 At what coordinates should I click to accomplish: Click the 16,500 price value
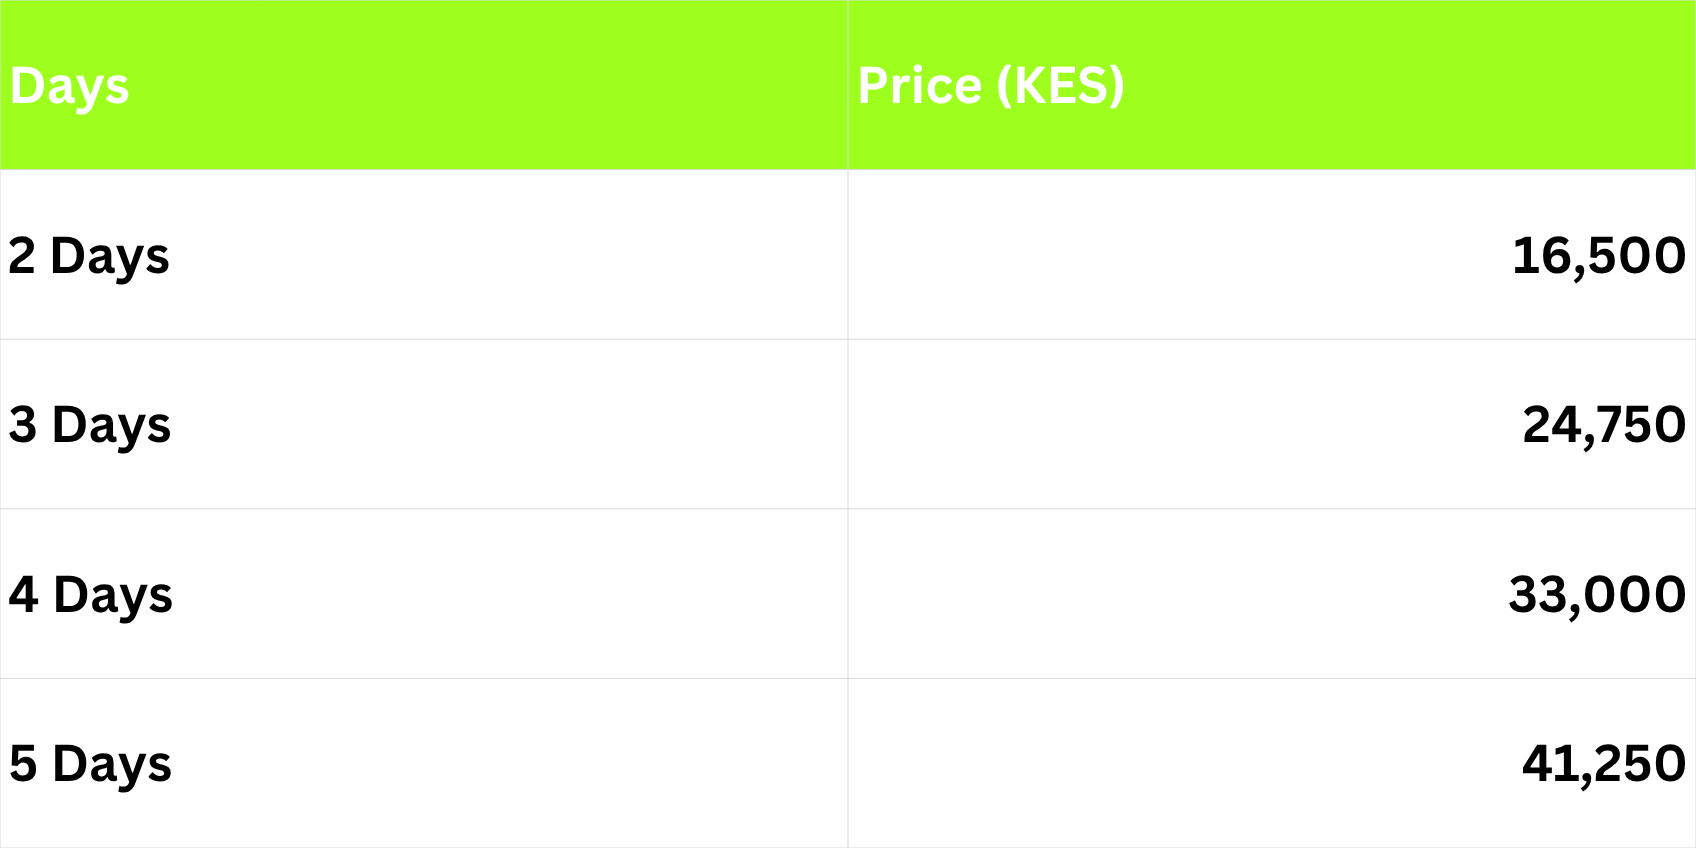point(1598,256)
